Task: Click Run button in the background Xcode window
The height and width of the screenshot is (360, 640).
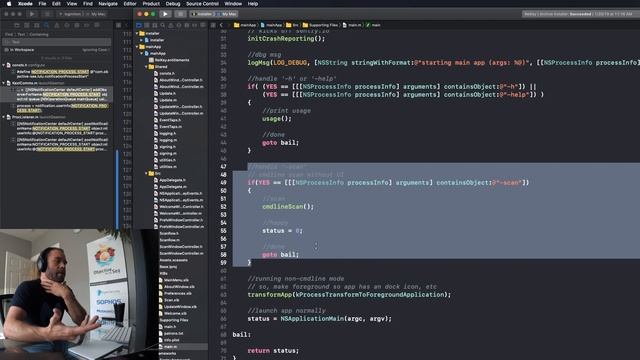Action: coord(32,14)
